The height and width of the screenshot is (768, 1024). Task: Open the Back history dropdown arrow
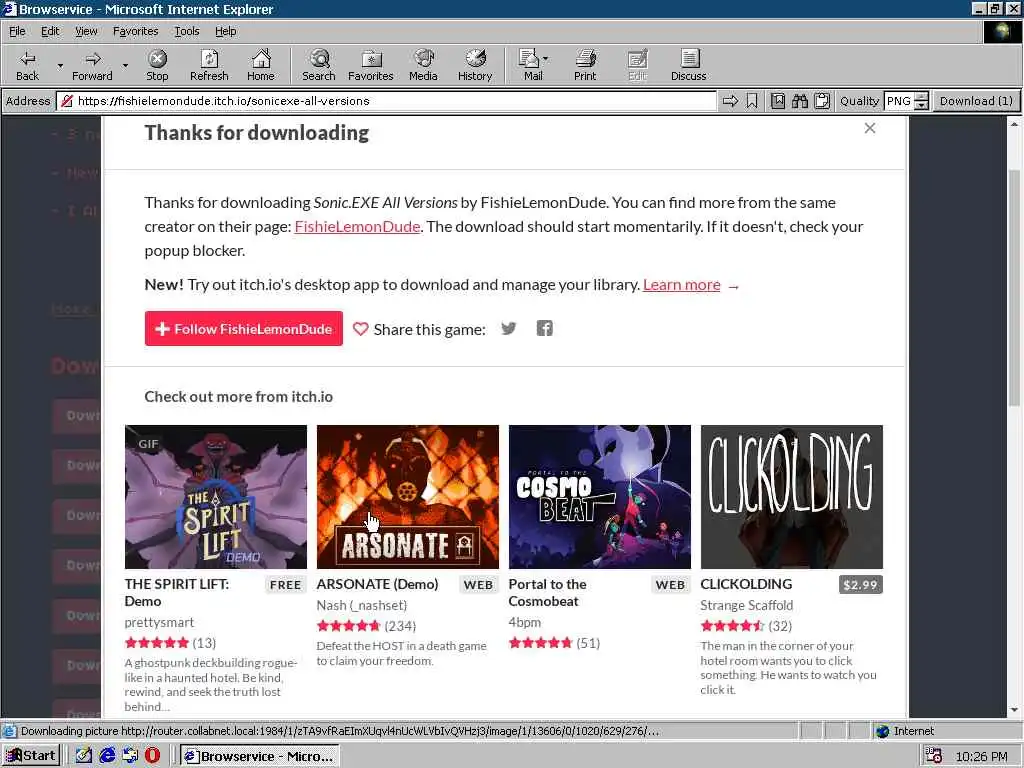tap(60, 66)
